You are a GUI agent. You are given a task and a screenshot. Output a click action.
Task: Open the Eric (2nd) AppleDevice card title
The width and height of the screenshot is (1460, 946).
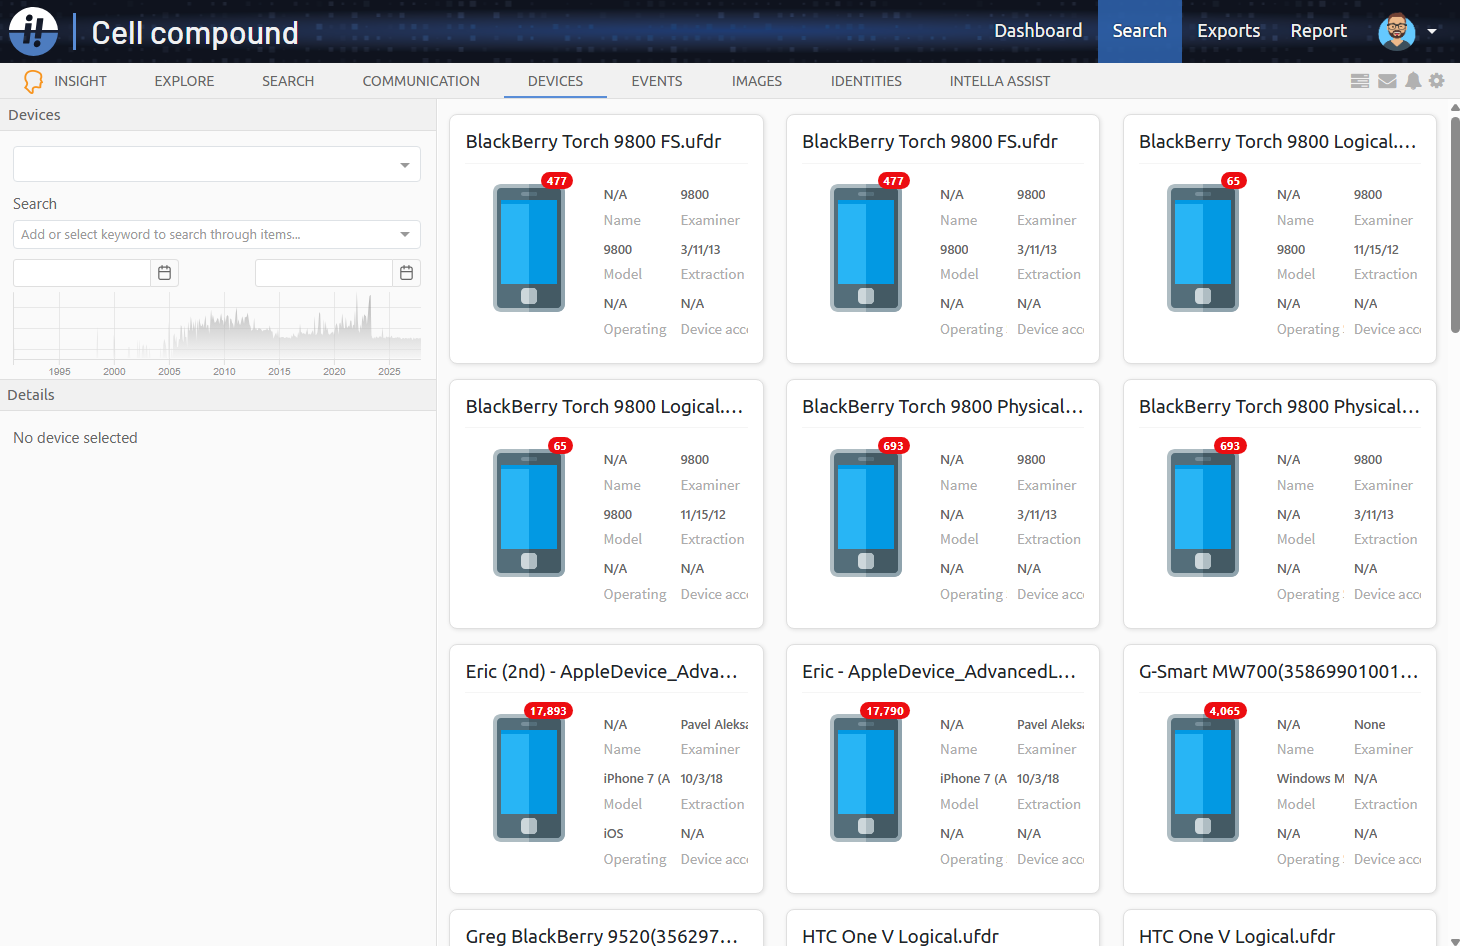tap(601, 672)
